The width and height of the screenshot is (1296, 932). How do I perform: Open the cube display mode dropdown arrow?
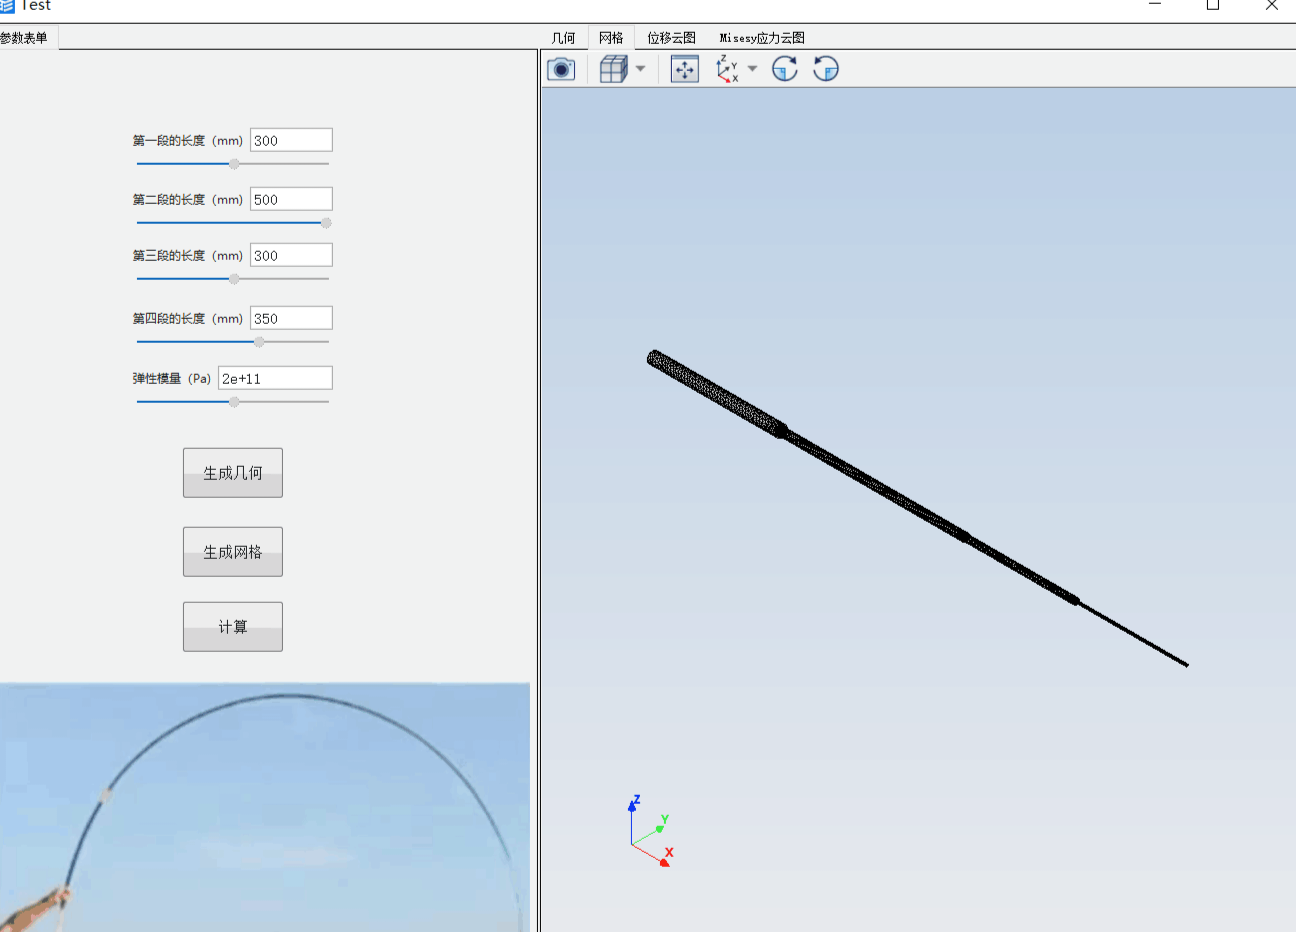click(x=641, y=69)
